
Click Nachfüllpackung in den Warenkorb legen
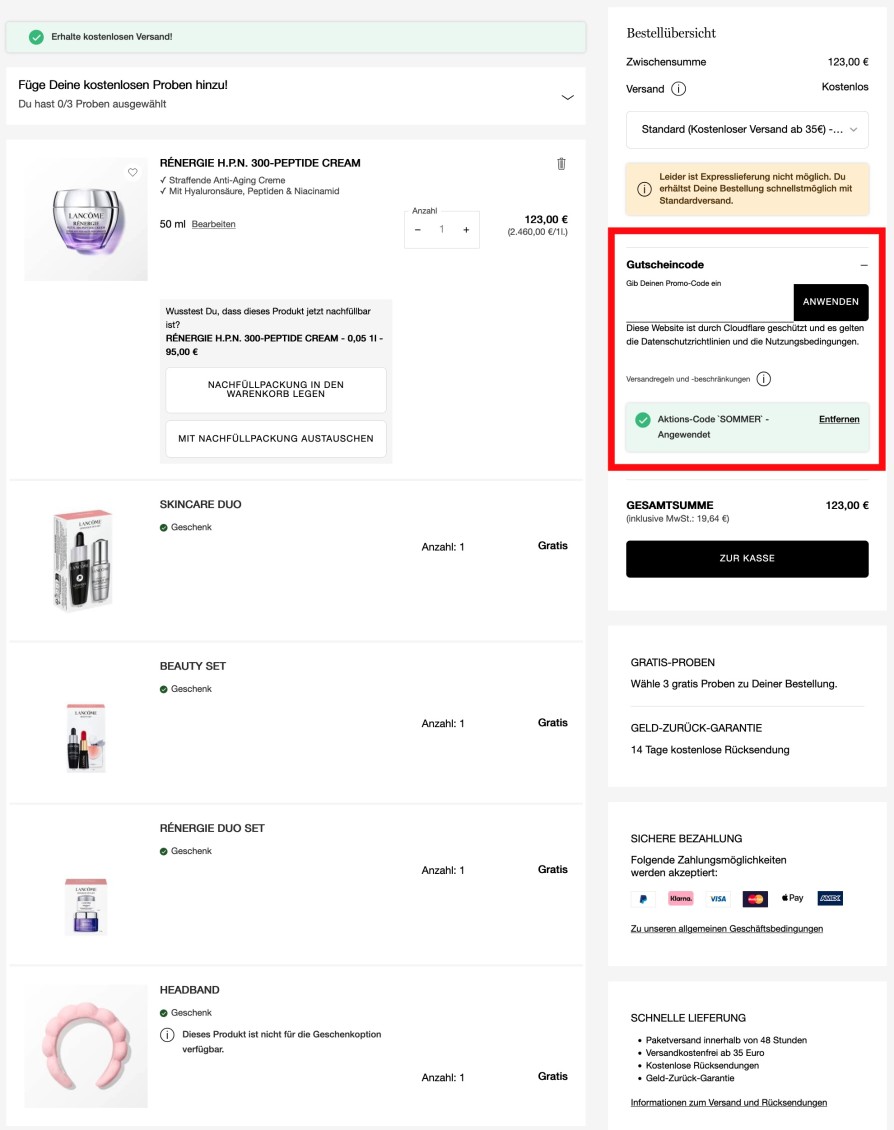[x=276, y=390]
